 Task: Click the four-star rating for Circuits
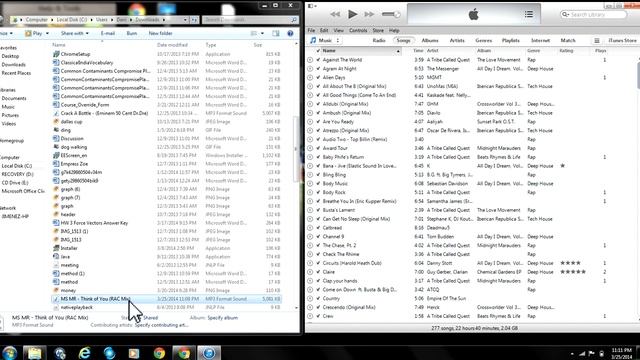coord(570,263)
